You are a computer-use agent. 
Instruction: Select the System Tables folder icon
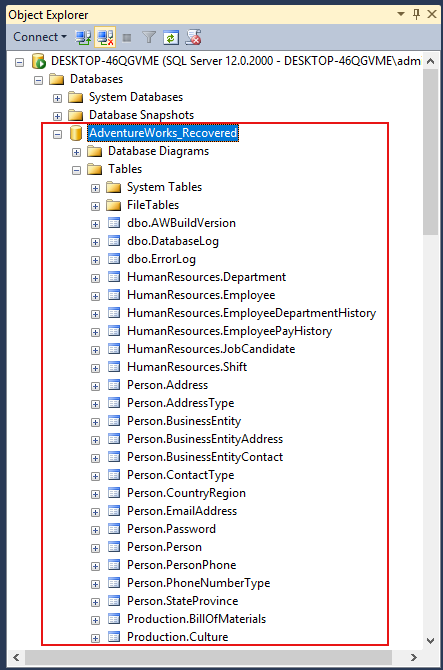[114, 187]
